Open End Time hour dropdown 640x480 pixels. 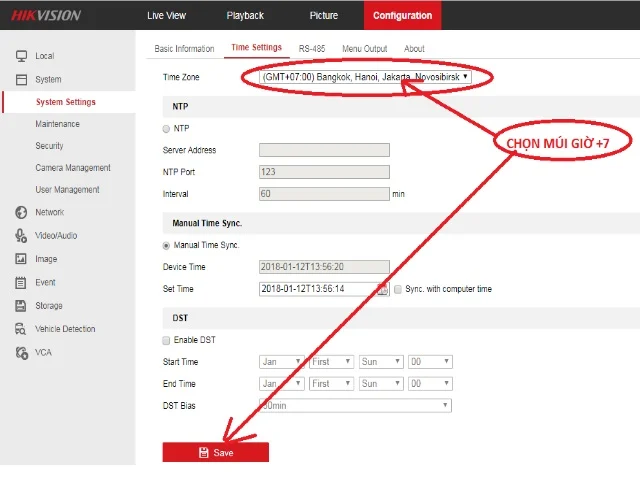click(430, 384)
